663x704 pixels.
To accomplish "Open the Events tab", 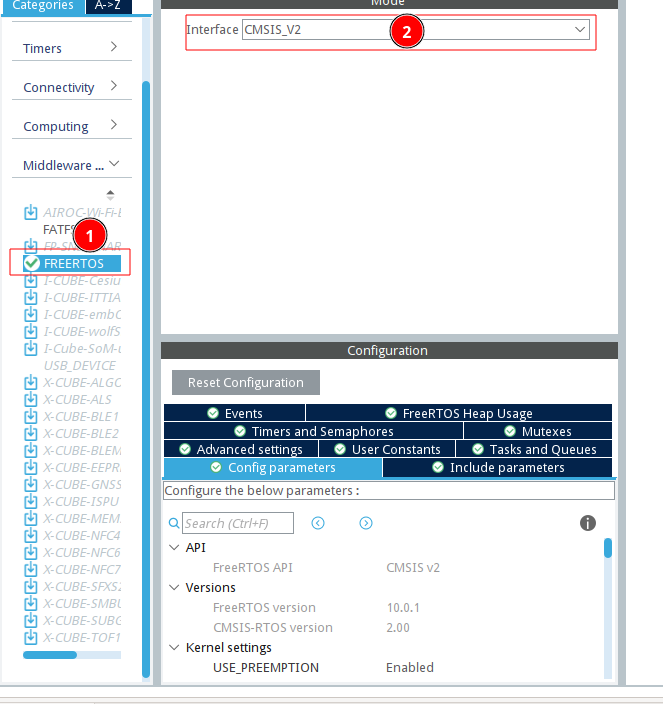I will pos(234,413).
